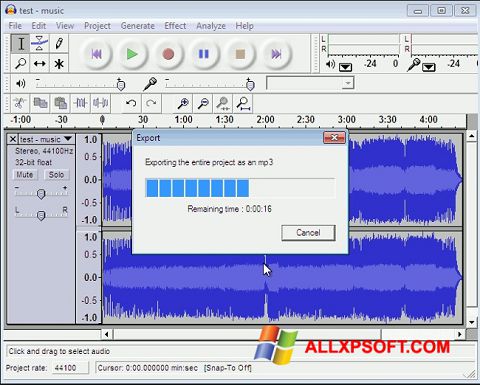
Task: Mute the test - music track
Action: [25, 175]
